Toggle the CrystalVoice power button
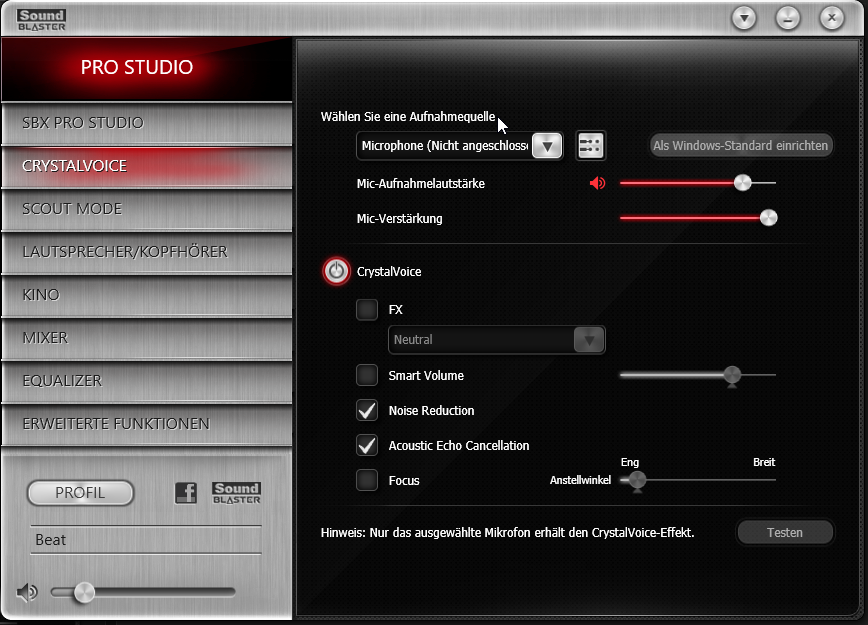This screenshot has width=868, height=625. tap(336, 271)
